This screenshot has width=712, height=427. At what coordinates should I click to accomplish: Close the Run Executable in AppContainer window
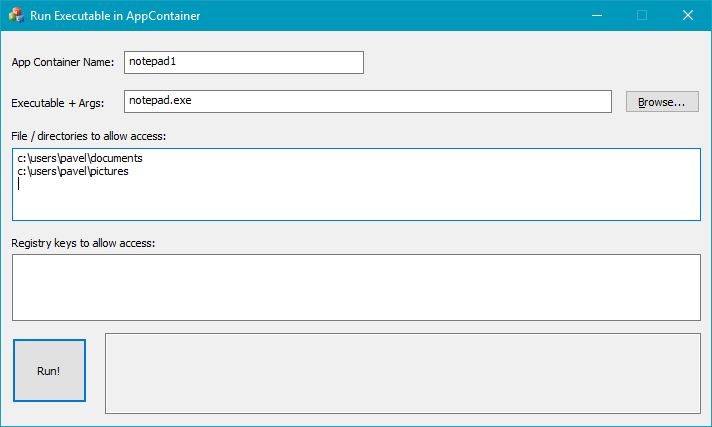[x=688, y=15]
